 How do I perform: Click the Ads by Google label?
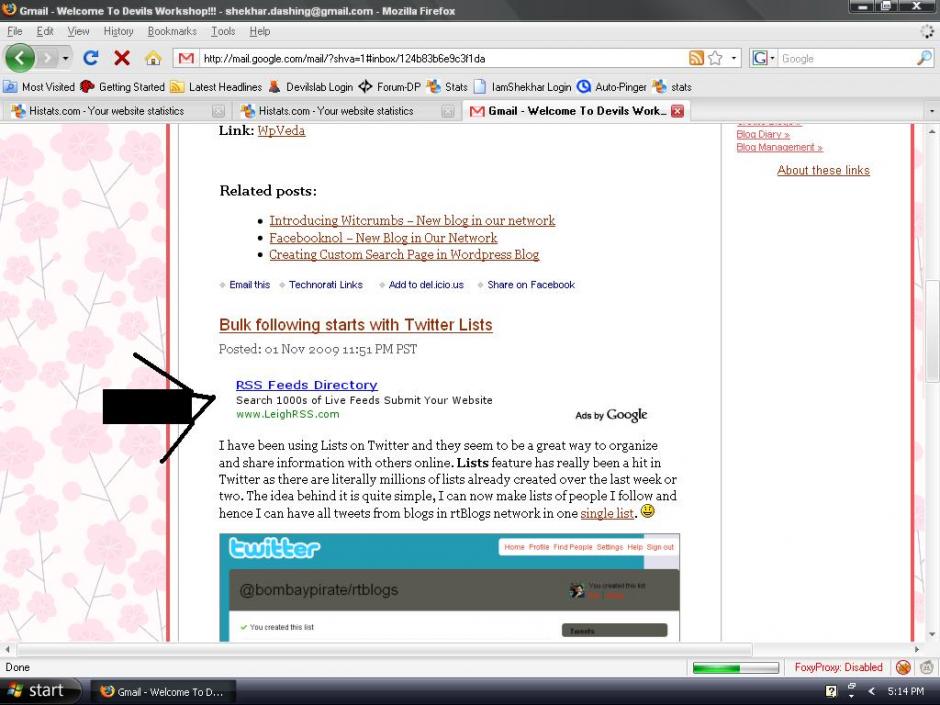[x=611, y=415]
